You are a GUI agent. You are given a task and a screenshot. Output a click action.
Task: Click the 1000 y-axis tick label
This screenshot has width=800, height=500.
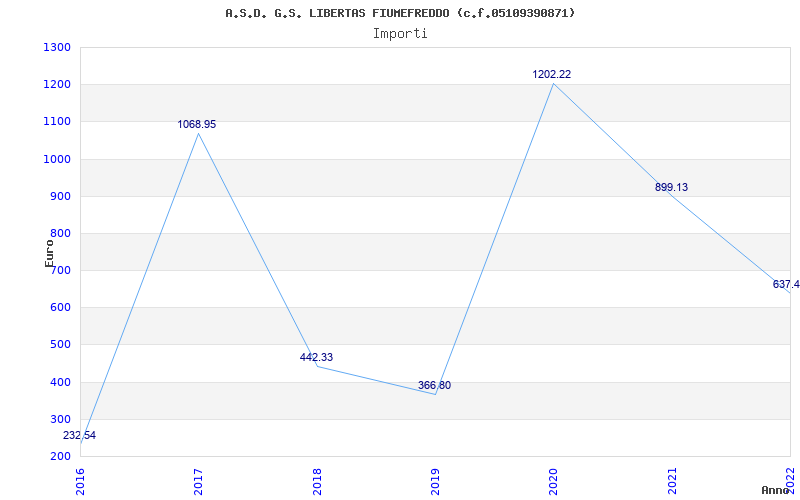tap(57, 159)
